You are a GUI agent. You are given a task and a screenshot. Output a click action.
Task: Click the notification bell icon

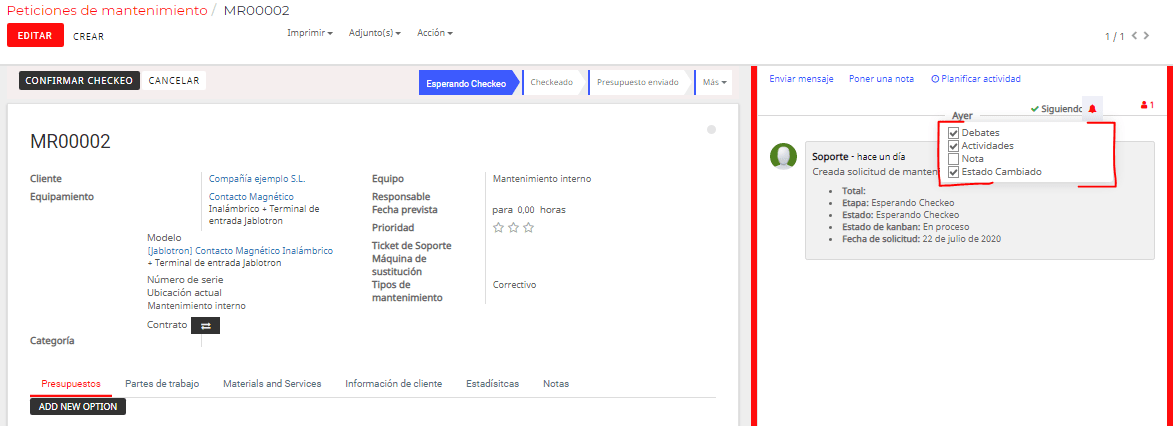click(x=1092, y=109)
